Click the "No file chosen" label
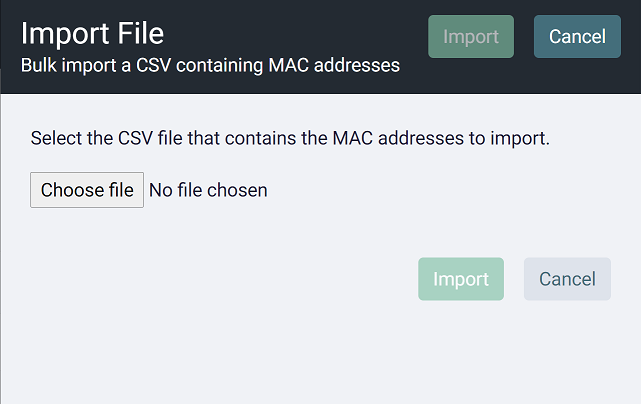The image size is (641, 404). (208, 190)
